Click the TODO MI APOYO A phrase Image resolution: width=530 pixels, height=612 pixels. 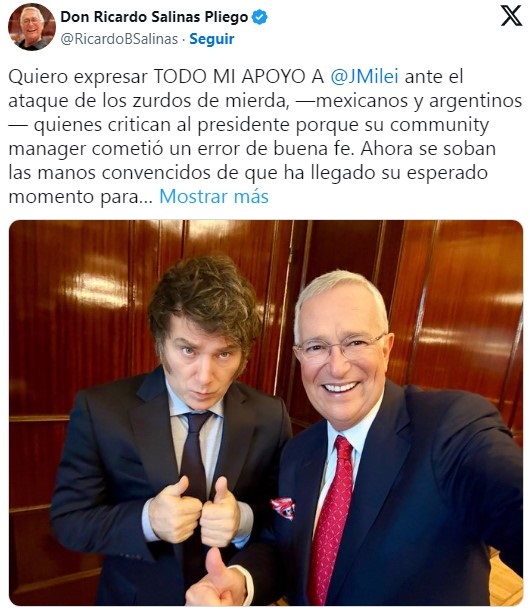(238, 76)
